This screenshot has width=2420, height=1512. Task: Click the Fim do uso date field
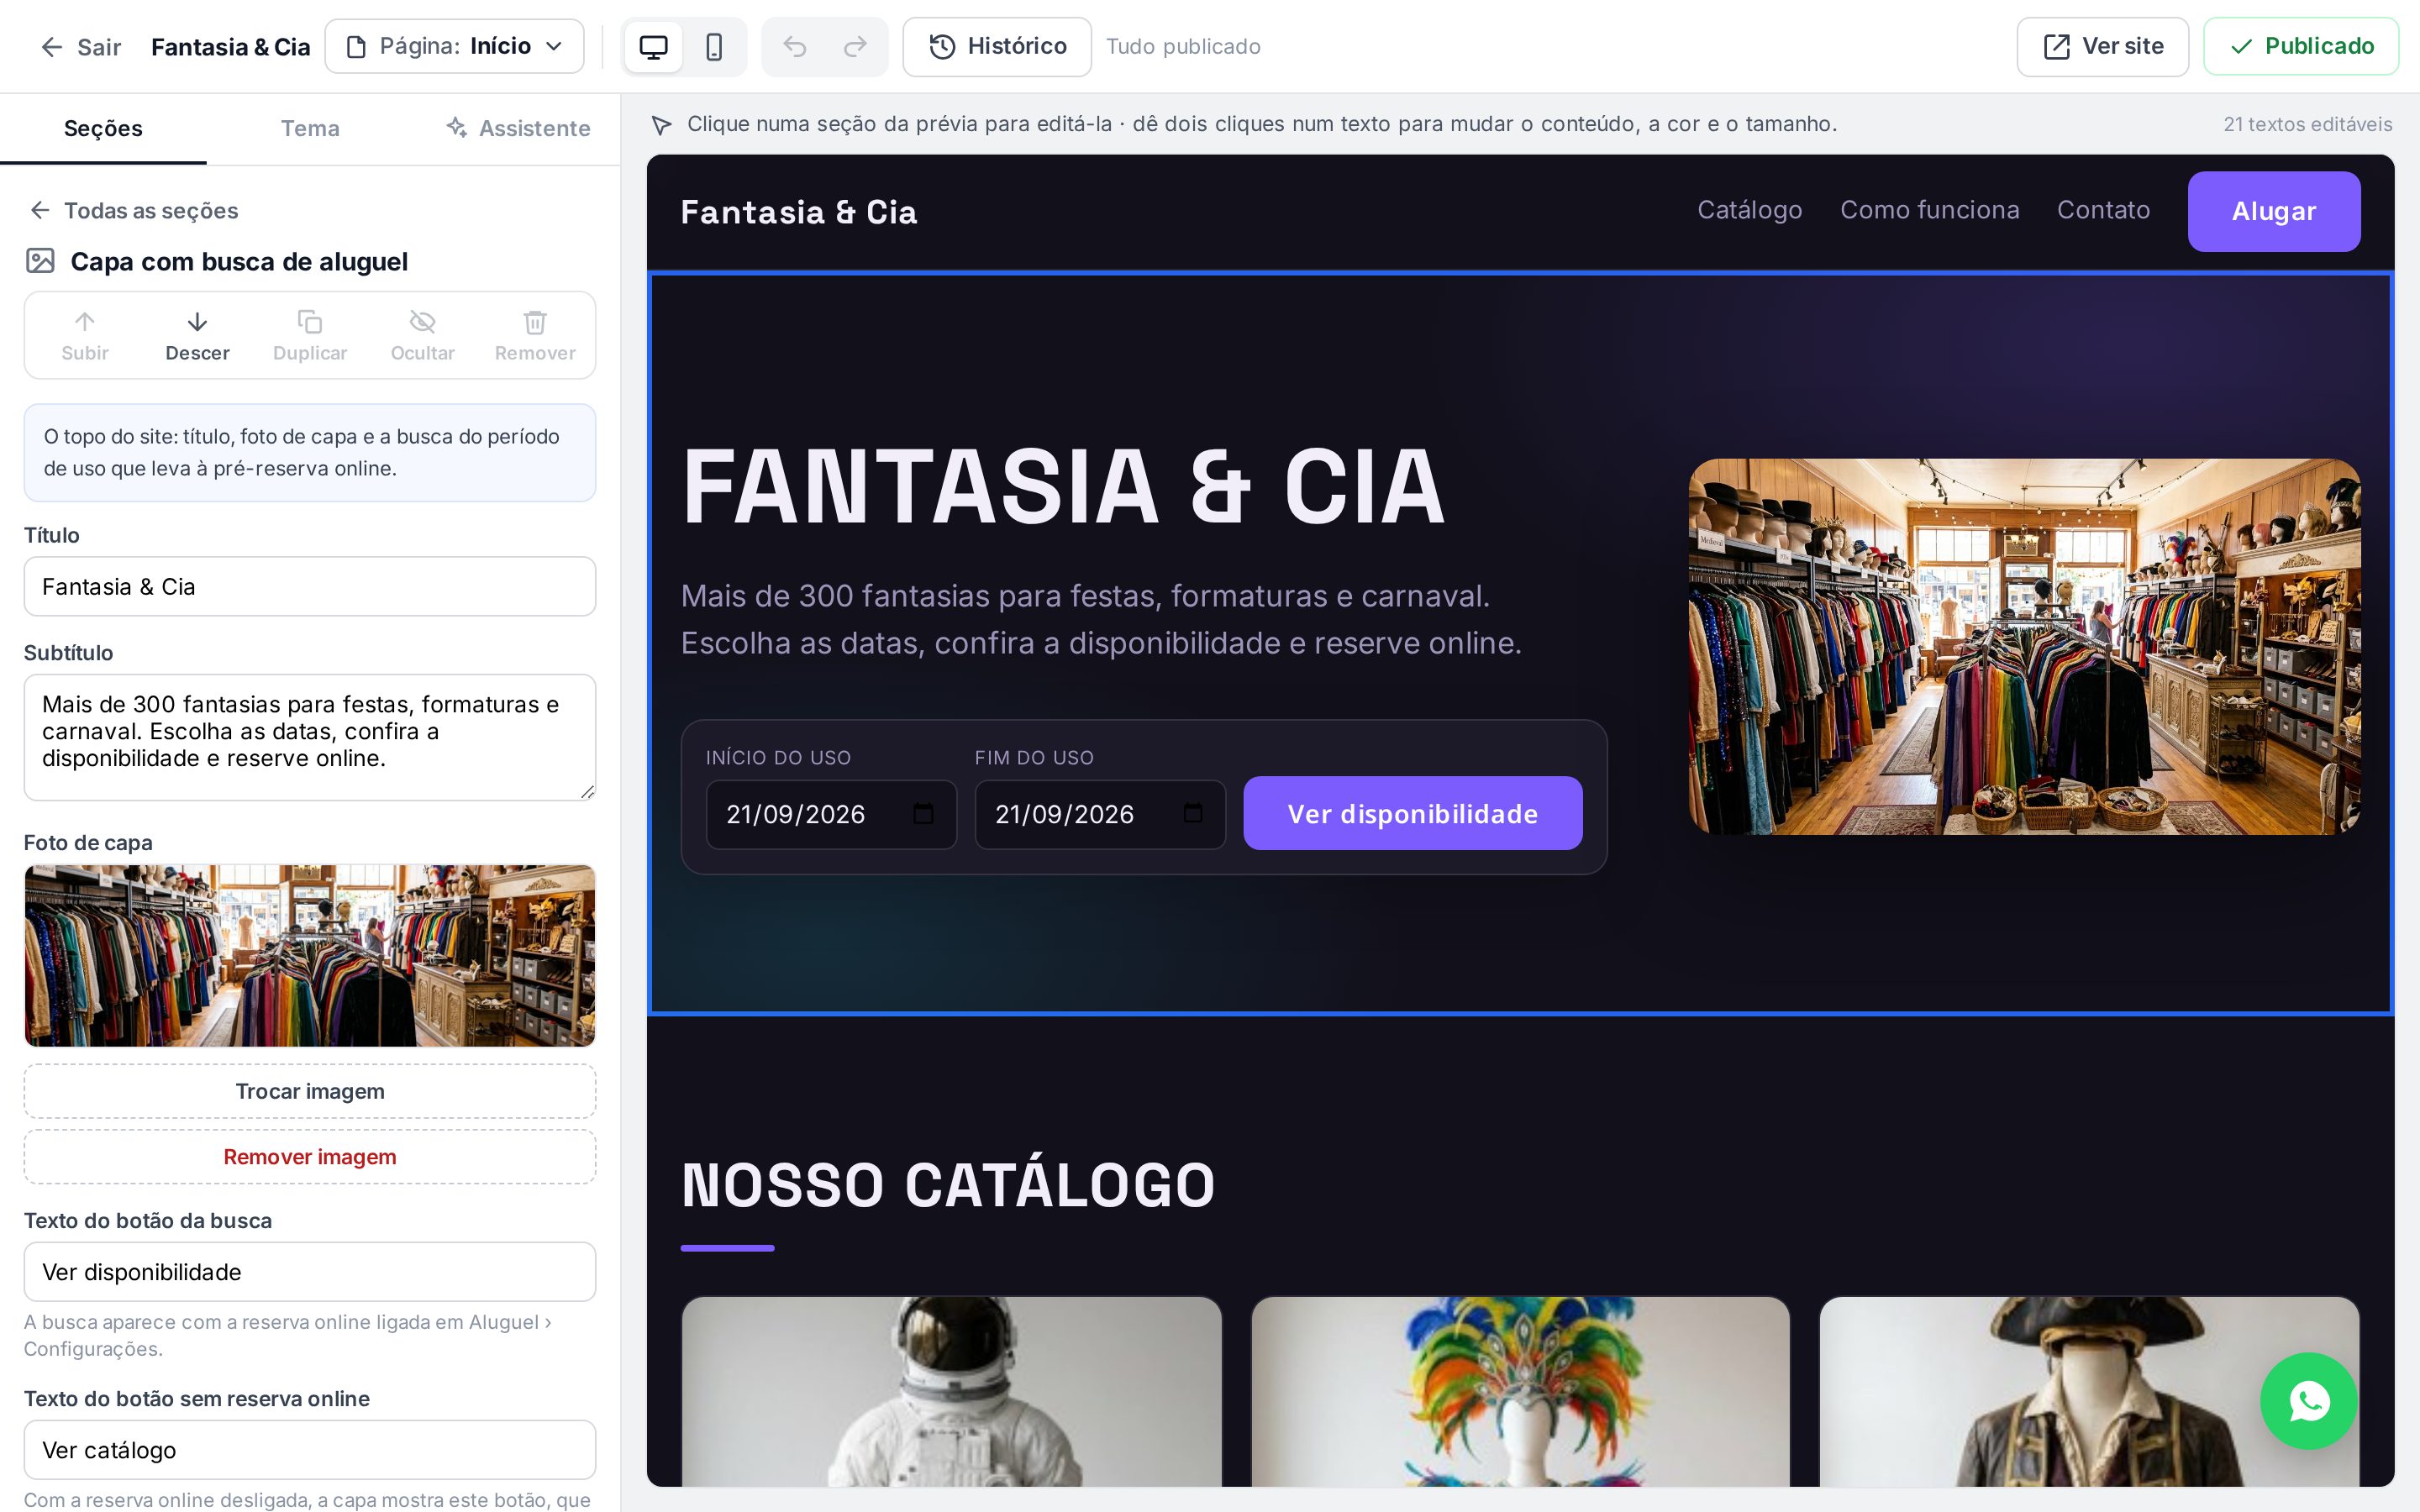pyautogui.click(x=1100, y=814)
